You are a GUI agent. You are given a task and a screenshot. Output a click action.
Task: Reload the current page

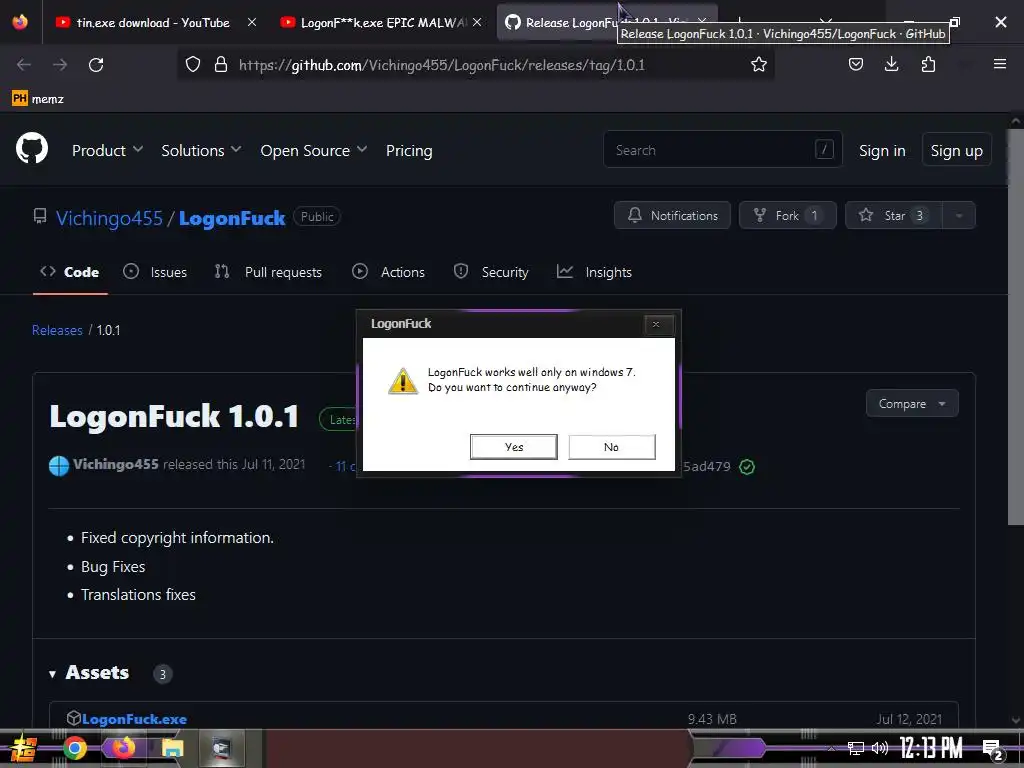point(96,65)
